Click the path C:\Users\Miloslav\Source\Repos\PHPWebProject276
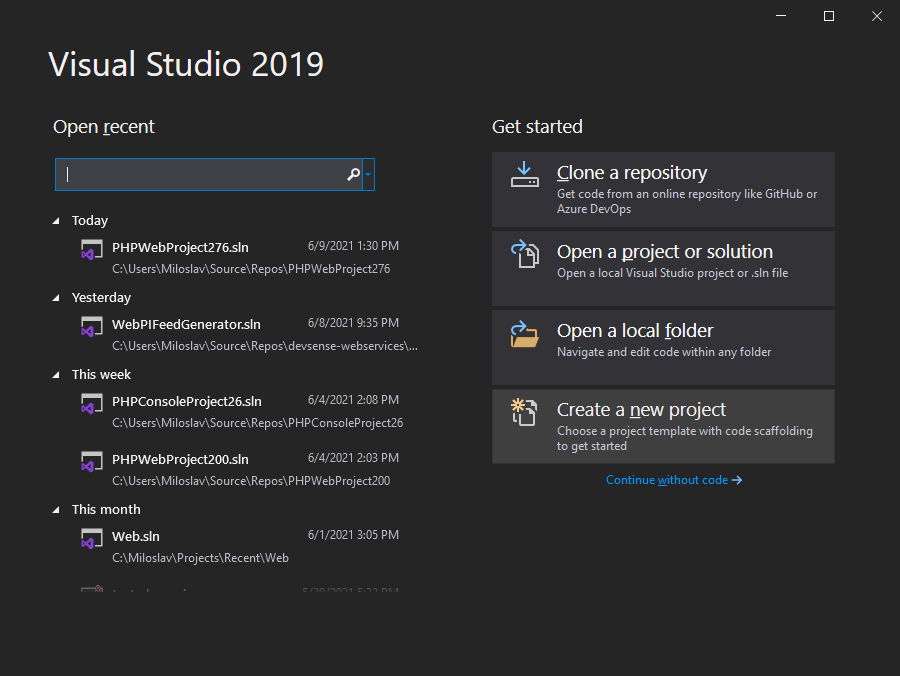 click(x=251, y=269)
